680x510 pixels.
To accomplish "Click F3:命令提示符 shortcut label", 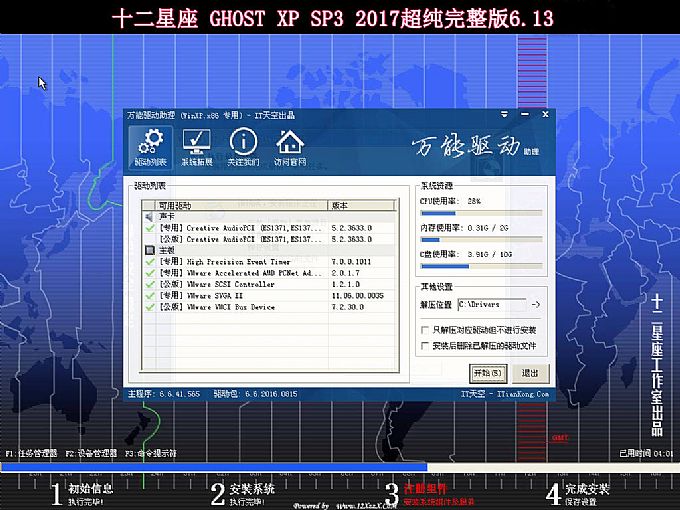I will click(151, 453).
